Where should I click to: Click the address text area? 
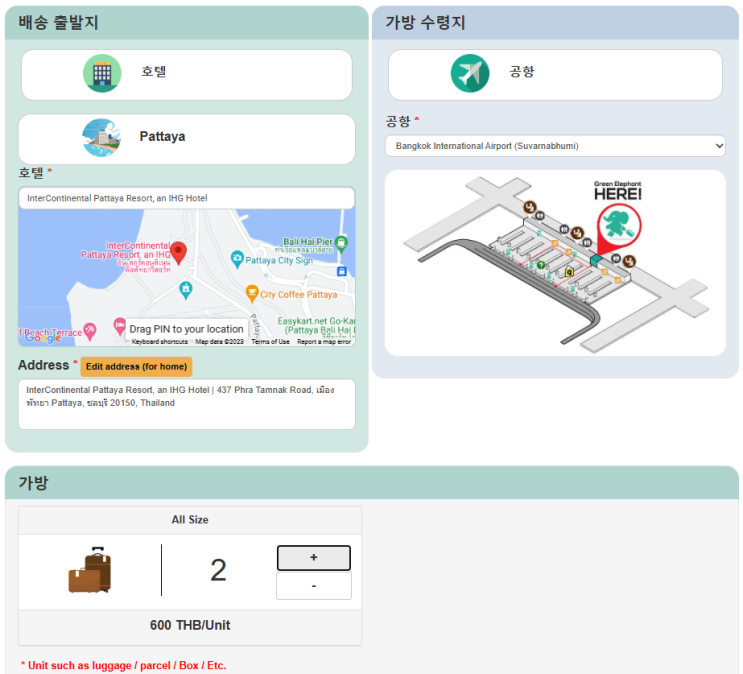pos(187,404)
